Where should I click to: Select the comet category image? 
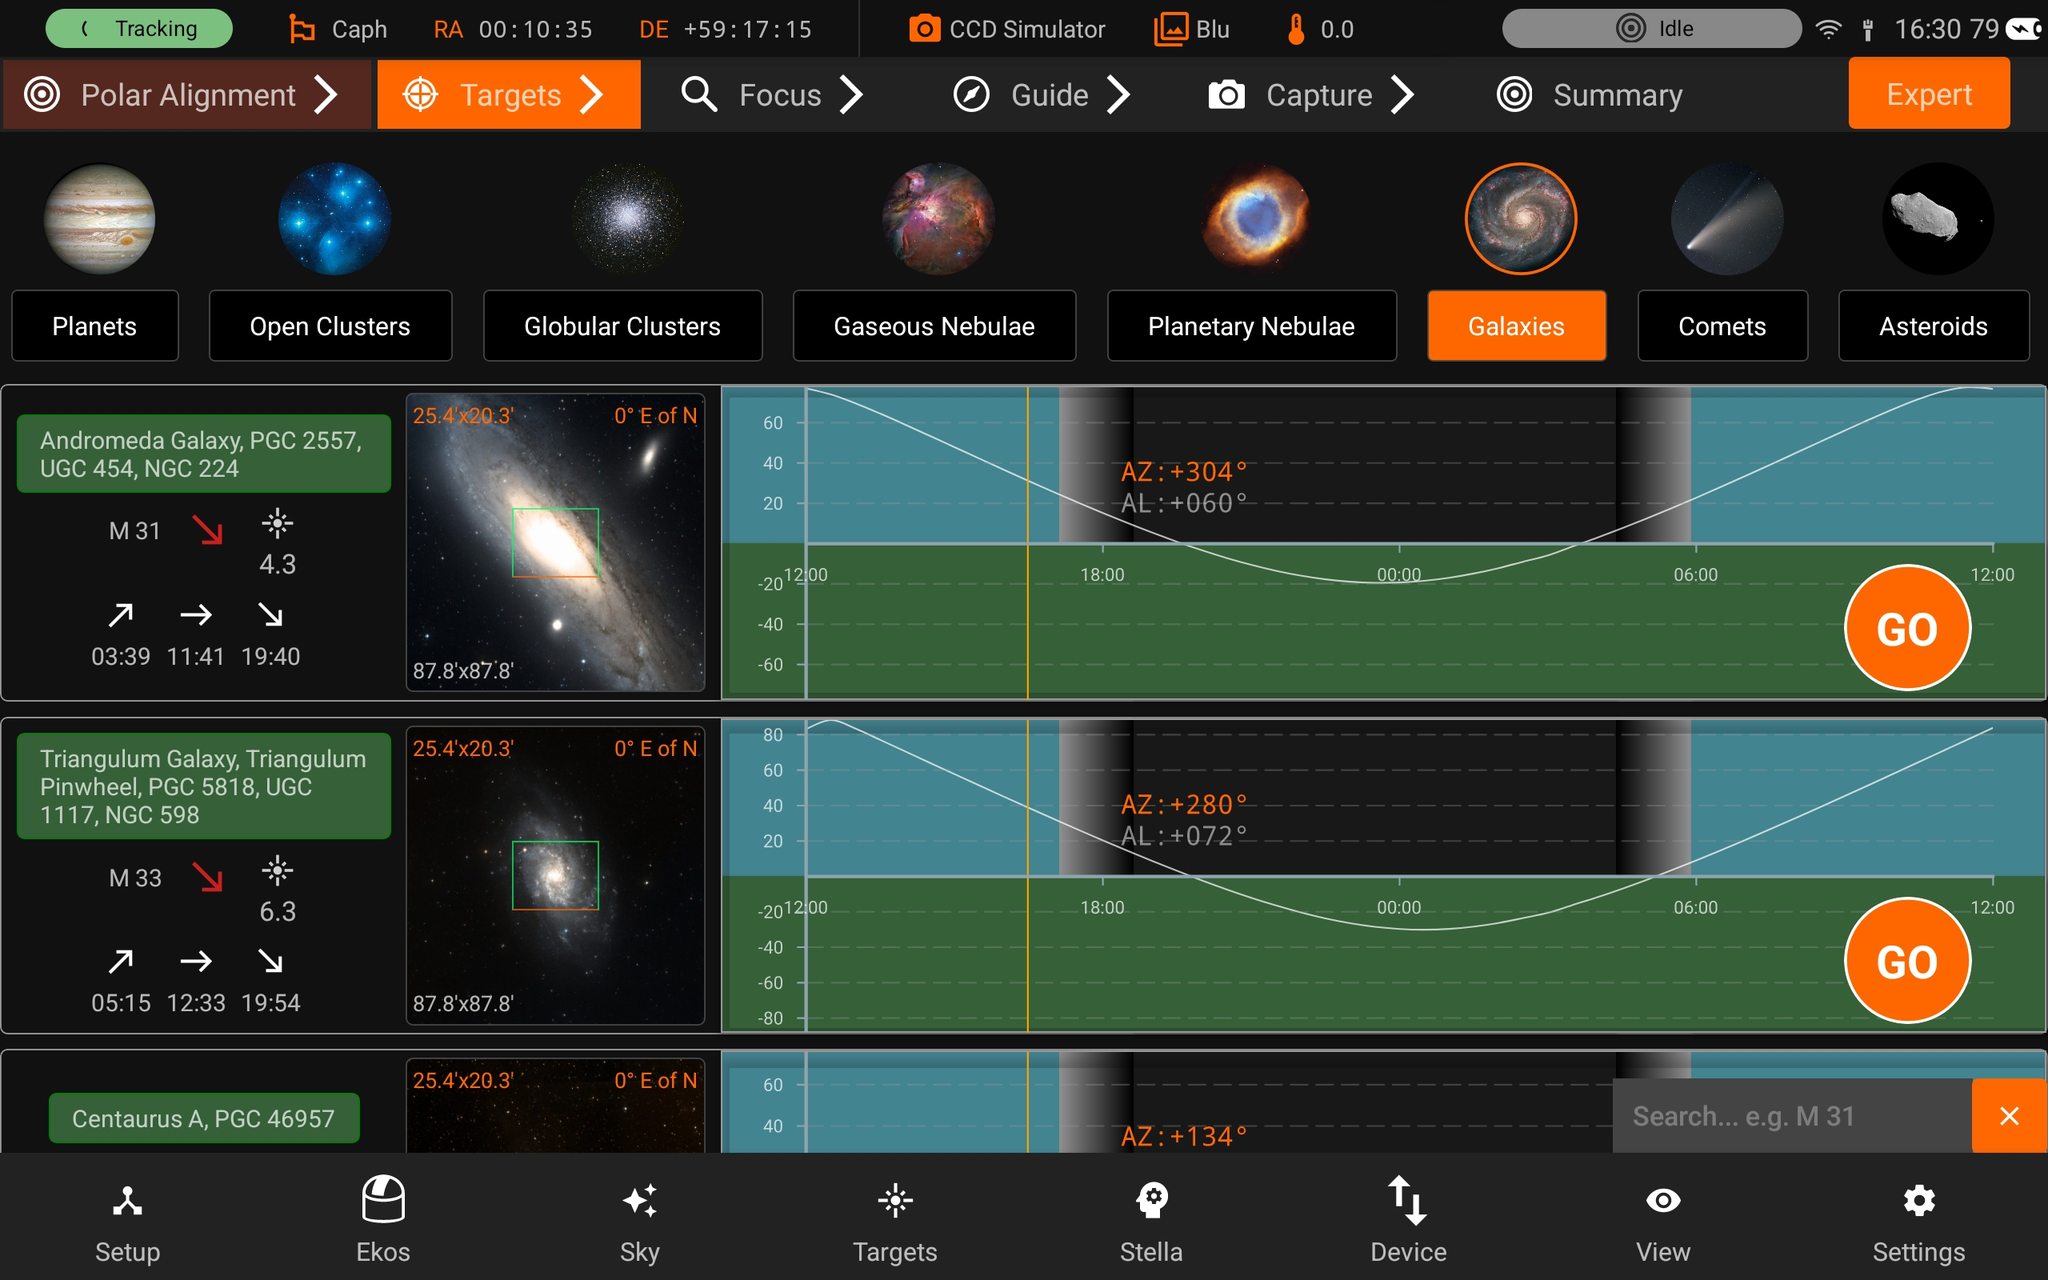tap(1727, 219)
